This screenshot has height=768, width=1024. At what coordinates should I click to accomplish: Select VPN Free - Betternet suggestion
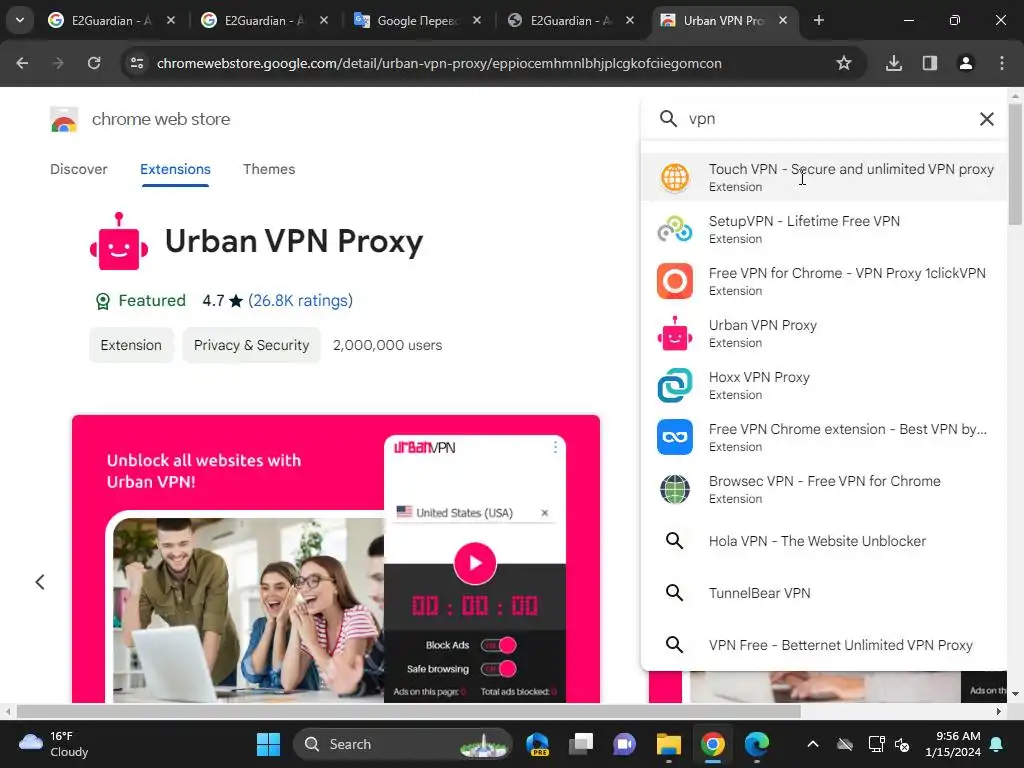[824, 645]
